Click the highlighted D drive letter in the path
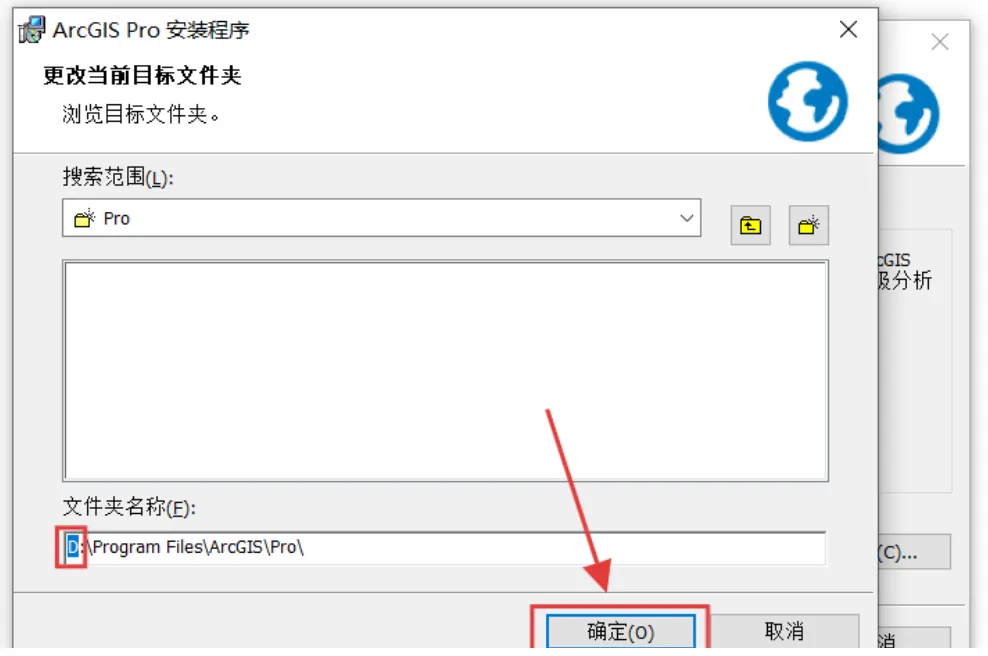 point(73,546)
